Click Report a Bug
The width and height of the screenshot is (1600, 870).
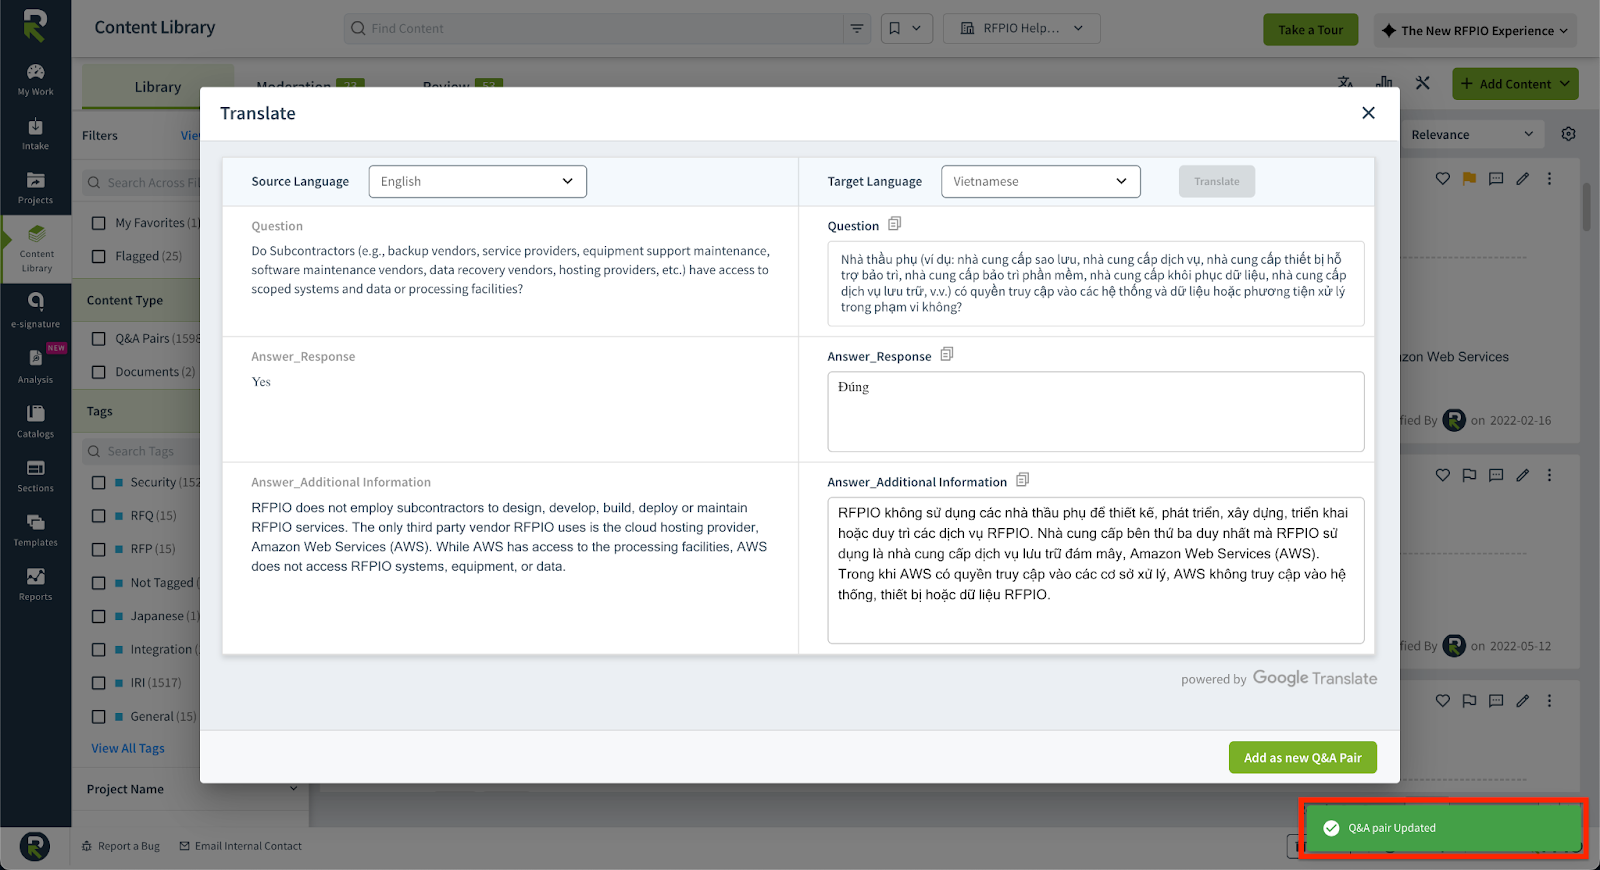[121, 846]
